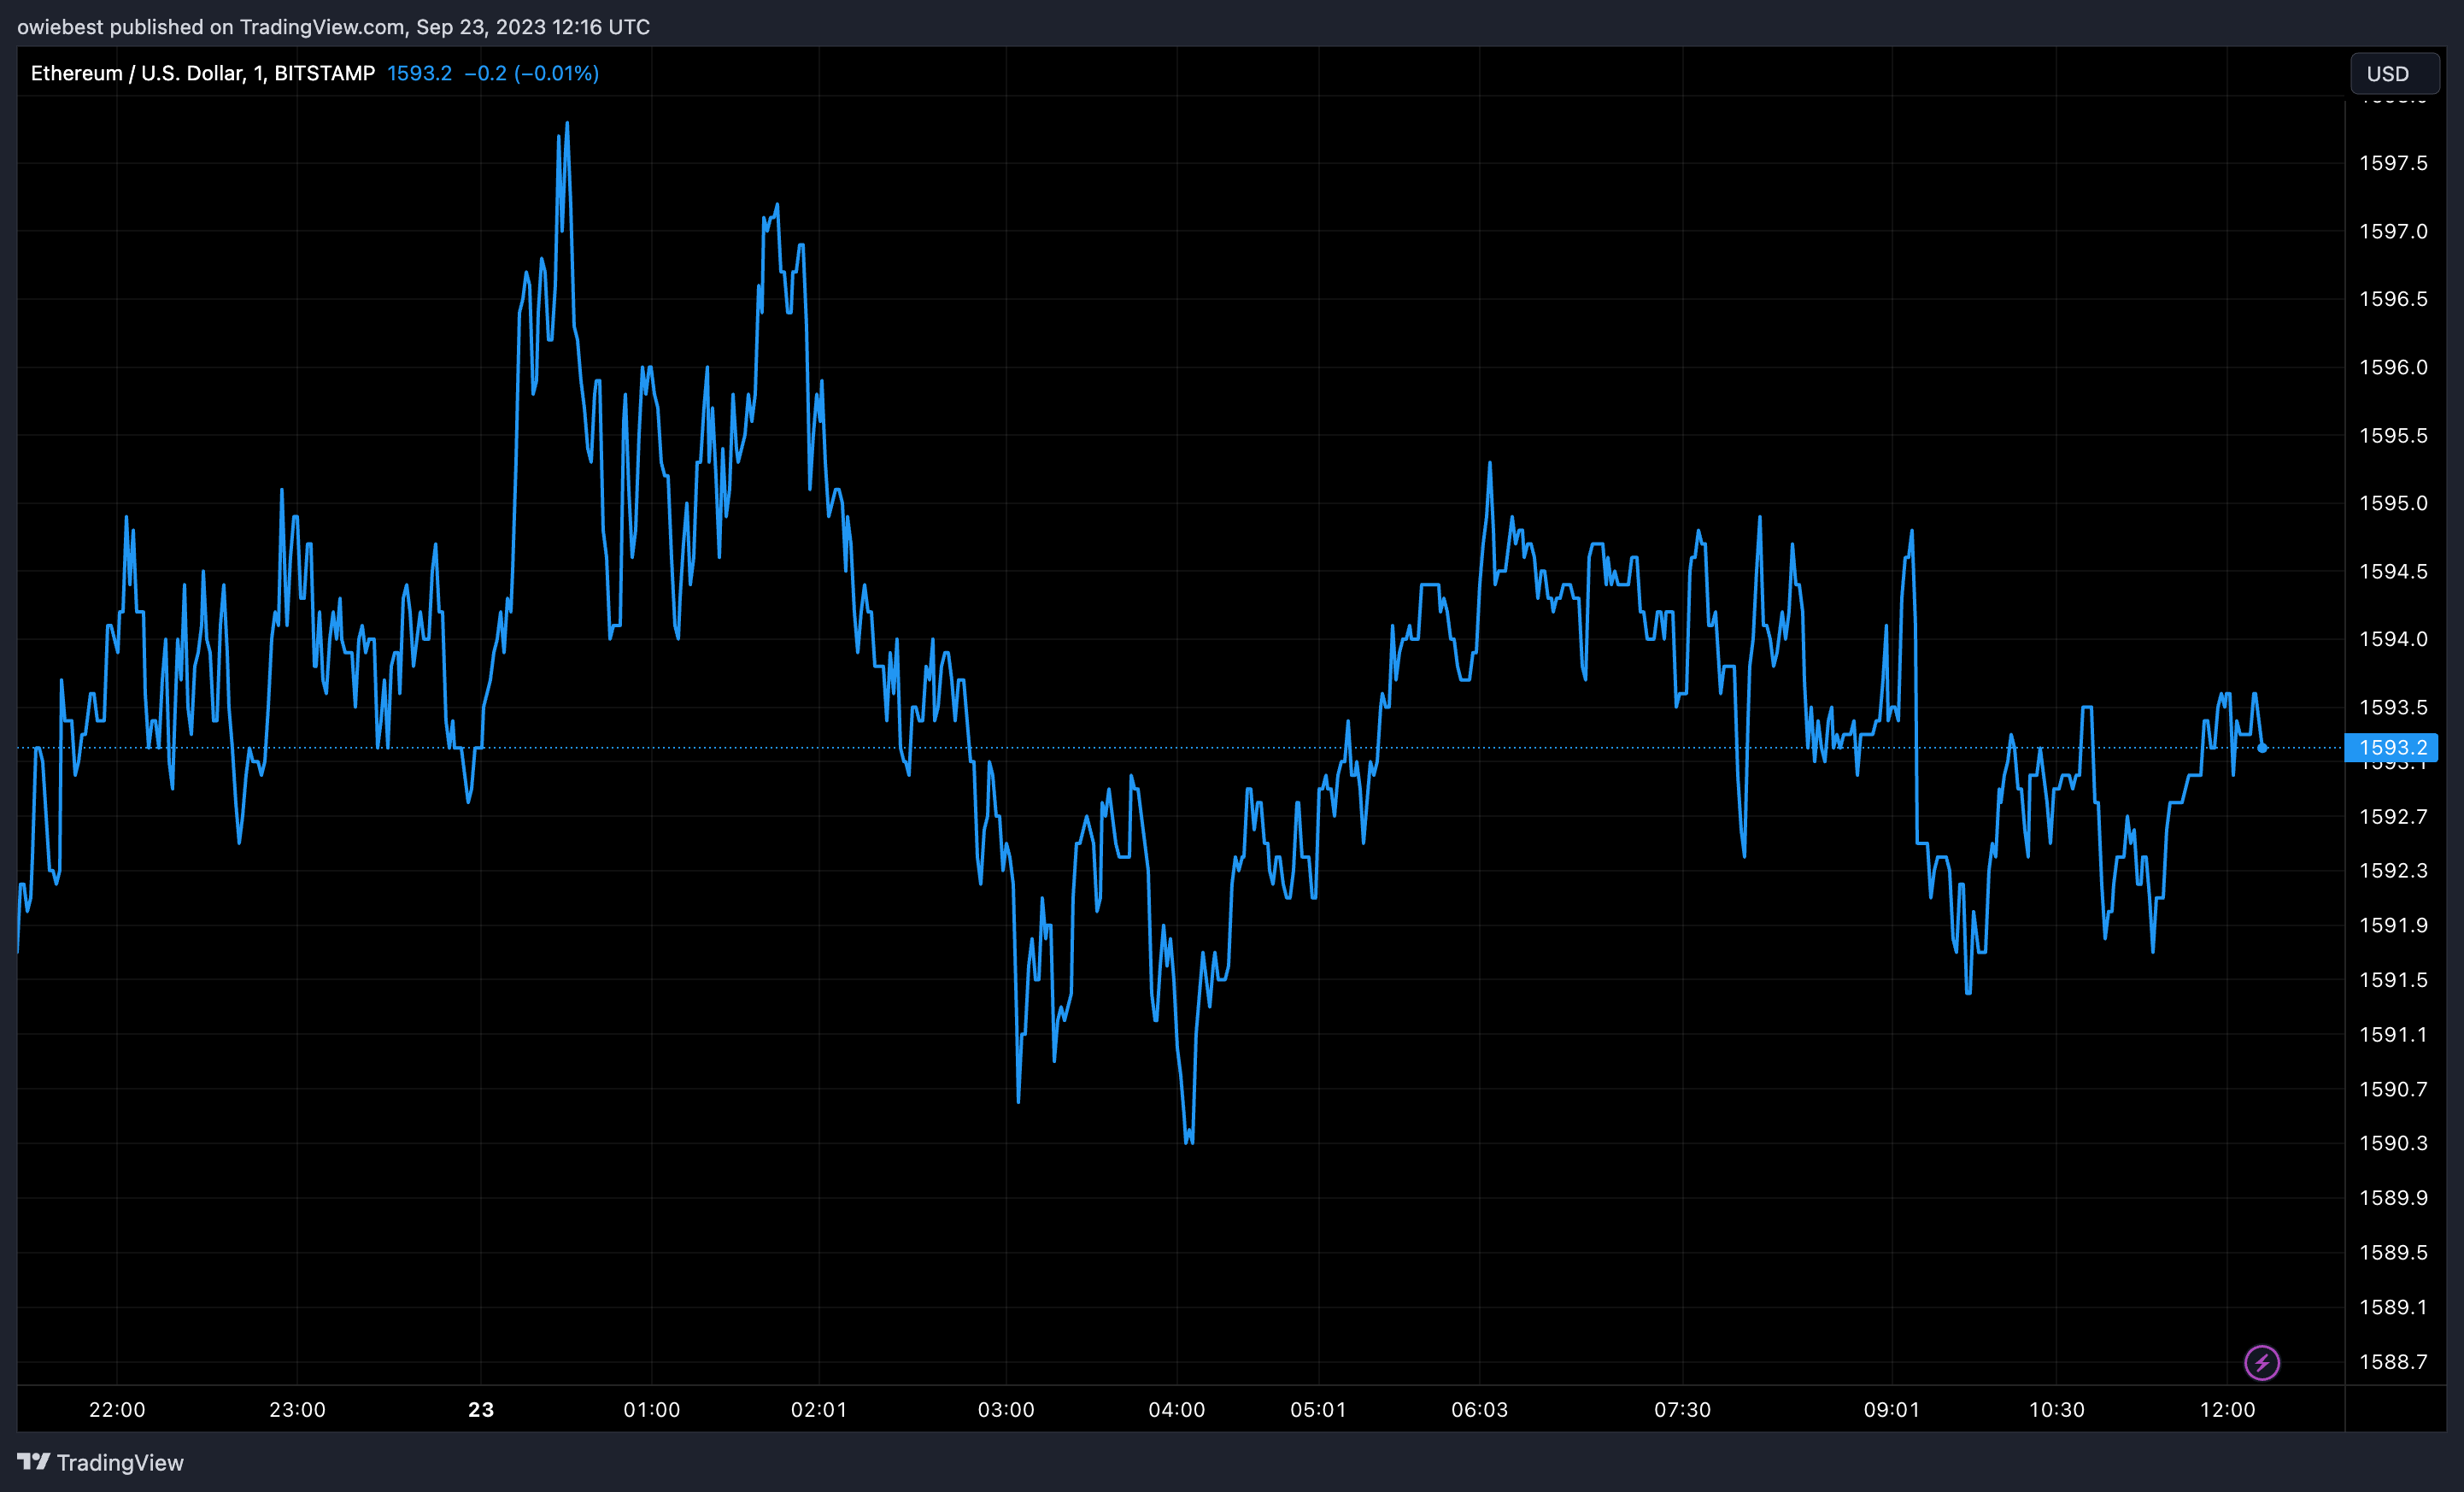Click the 1589.1 price axis label
2464x1492 pixels.
click(2393, 1307)
